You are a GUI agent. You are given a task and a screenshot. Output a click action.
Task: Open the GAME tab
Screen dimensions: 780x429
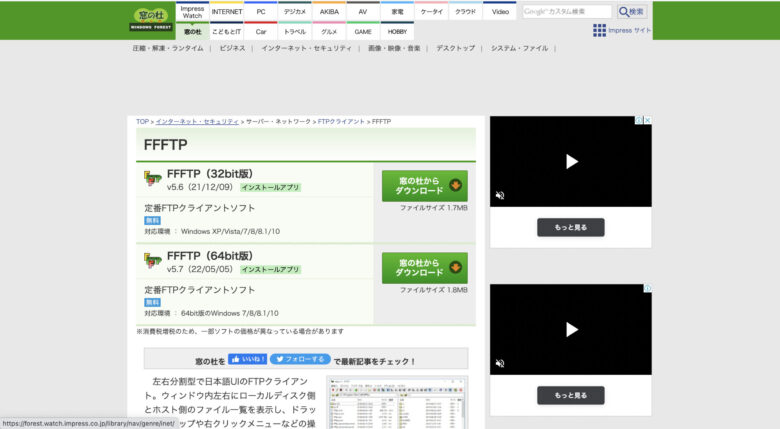click(363, 31)
